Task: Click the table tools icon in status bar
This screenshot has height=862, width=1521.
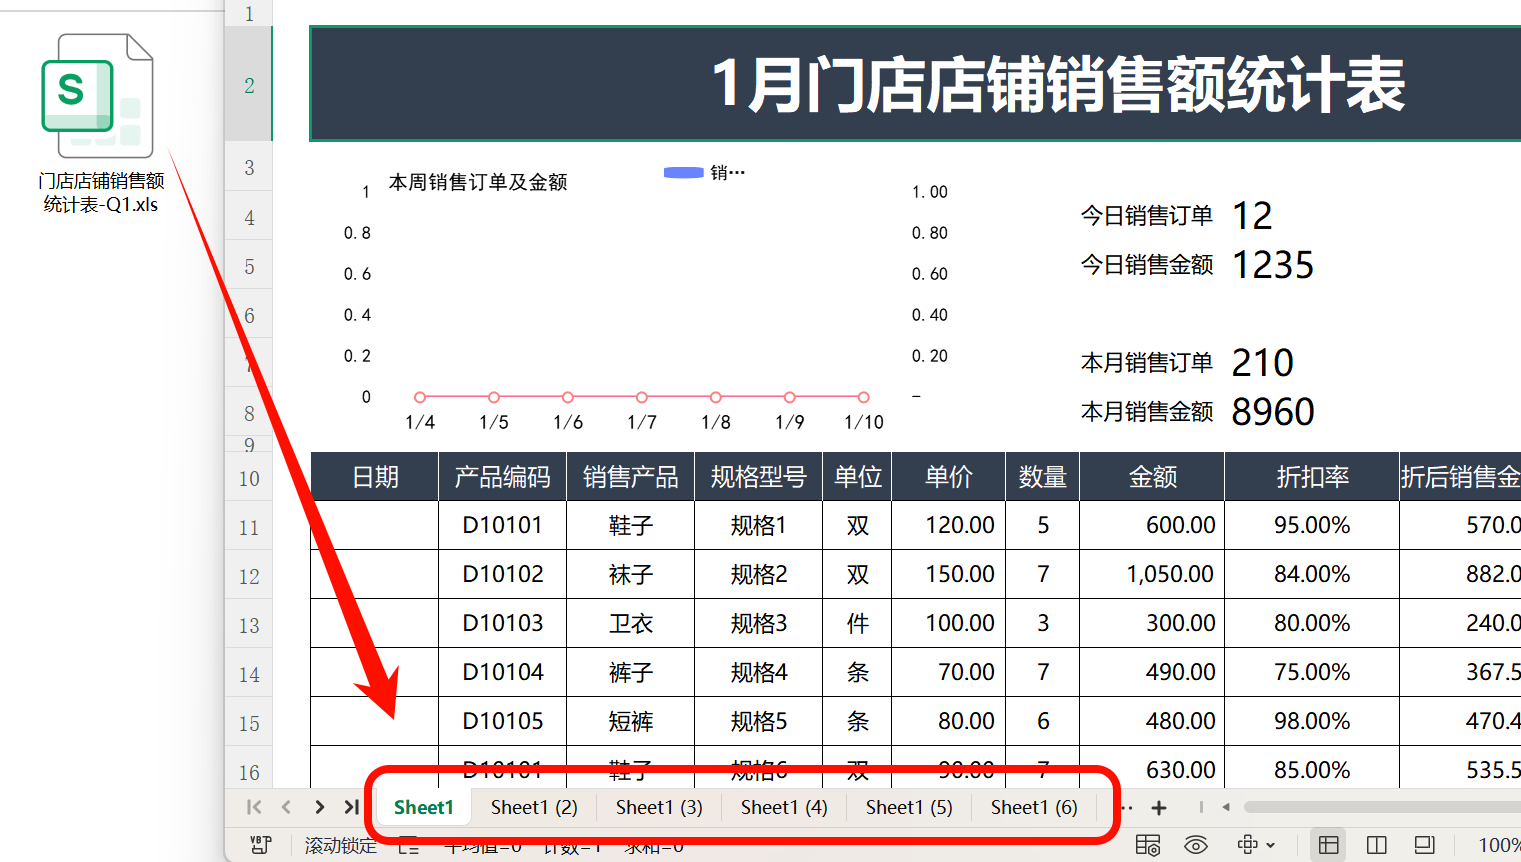Action: coord(1148,844)
